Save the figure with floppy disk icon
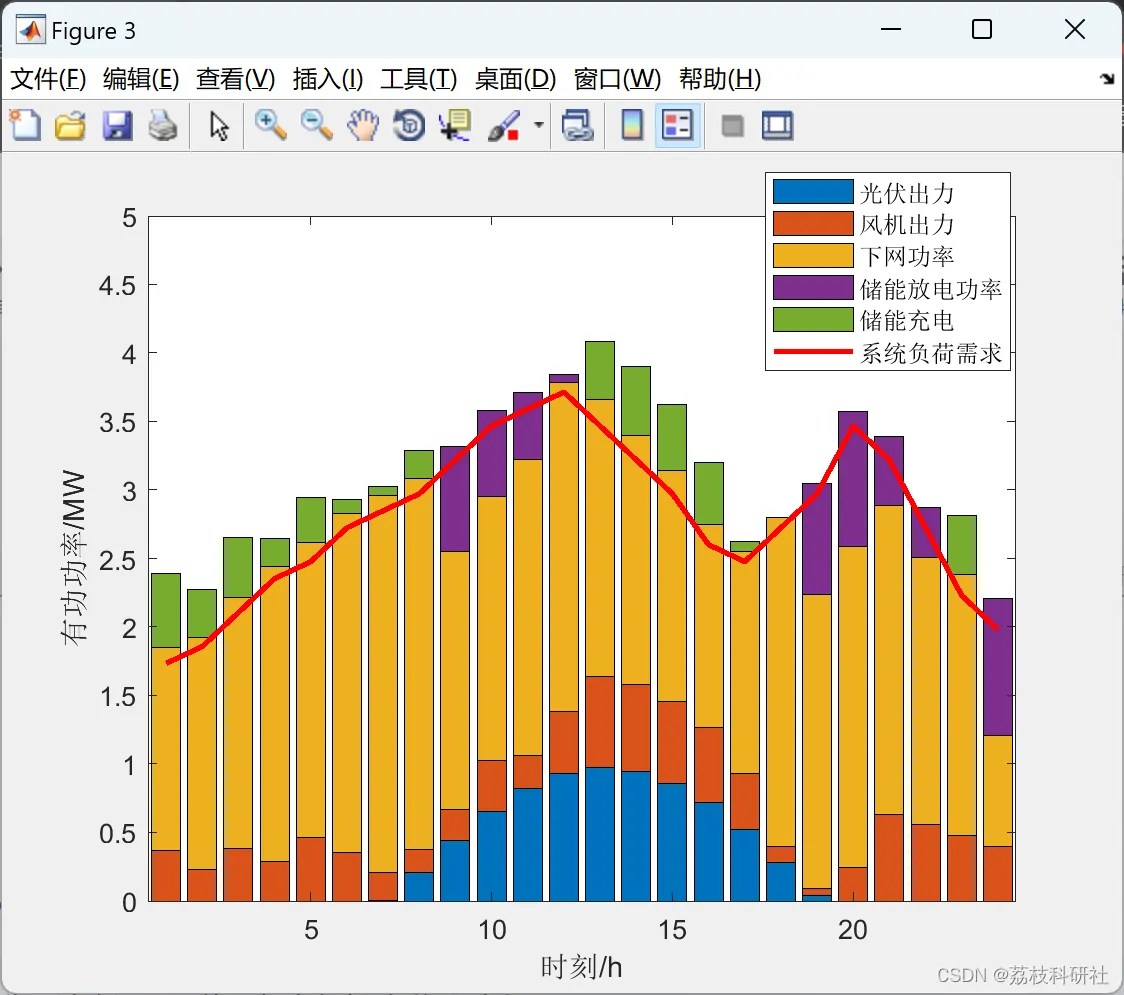 click(117, 125)
